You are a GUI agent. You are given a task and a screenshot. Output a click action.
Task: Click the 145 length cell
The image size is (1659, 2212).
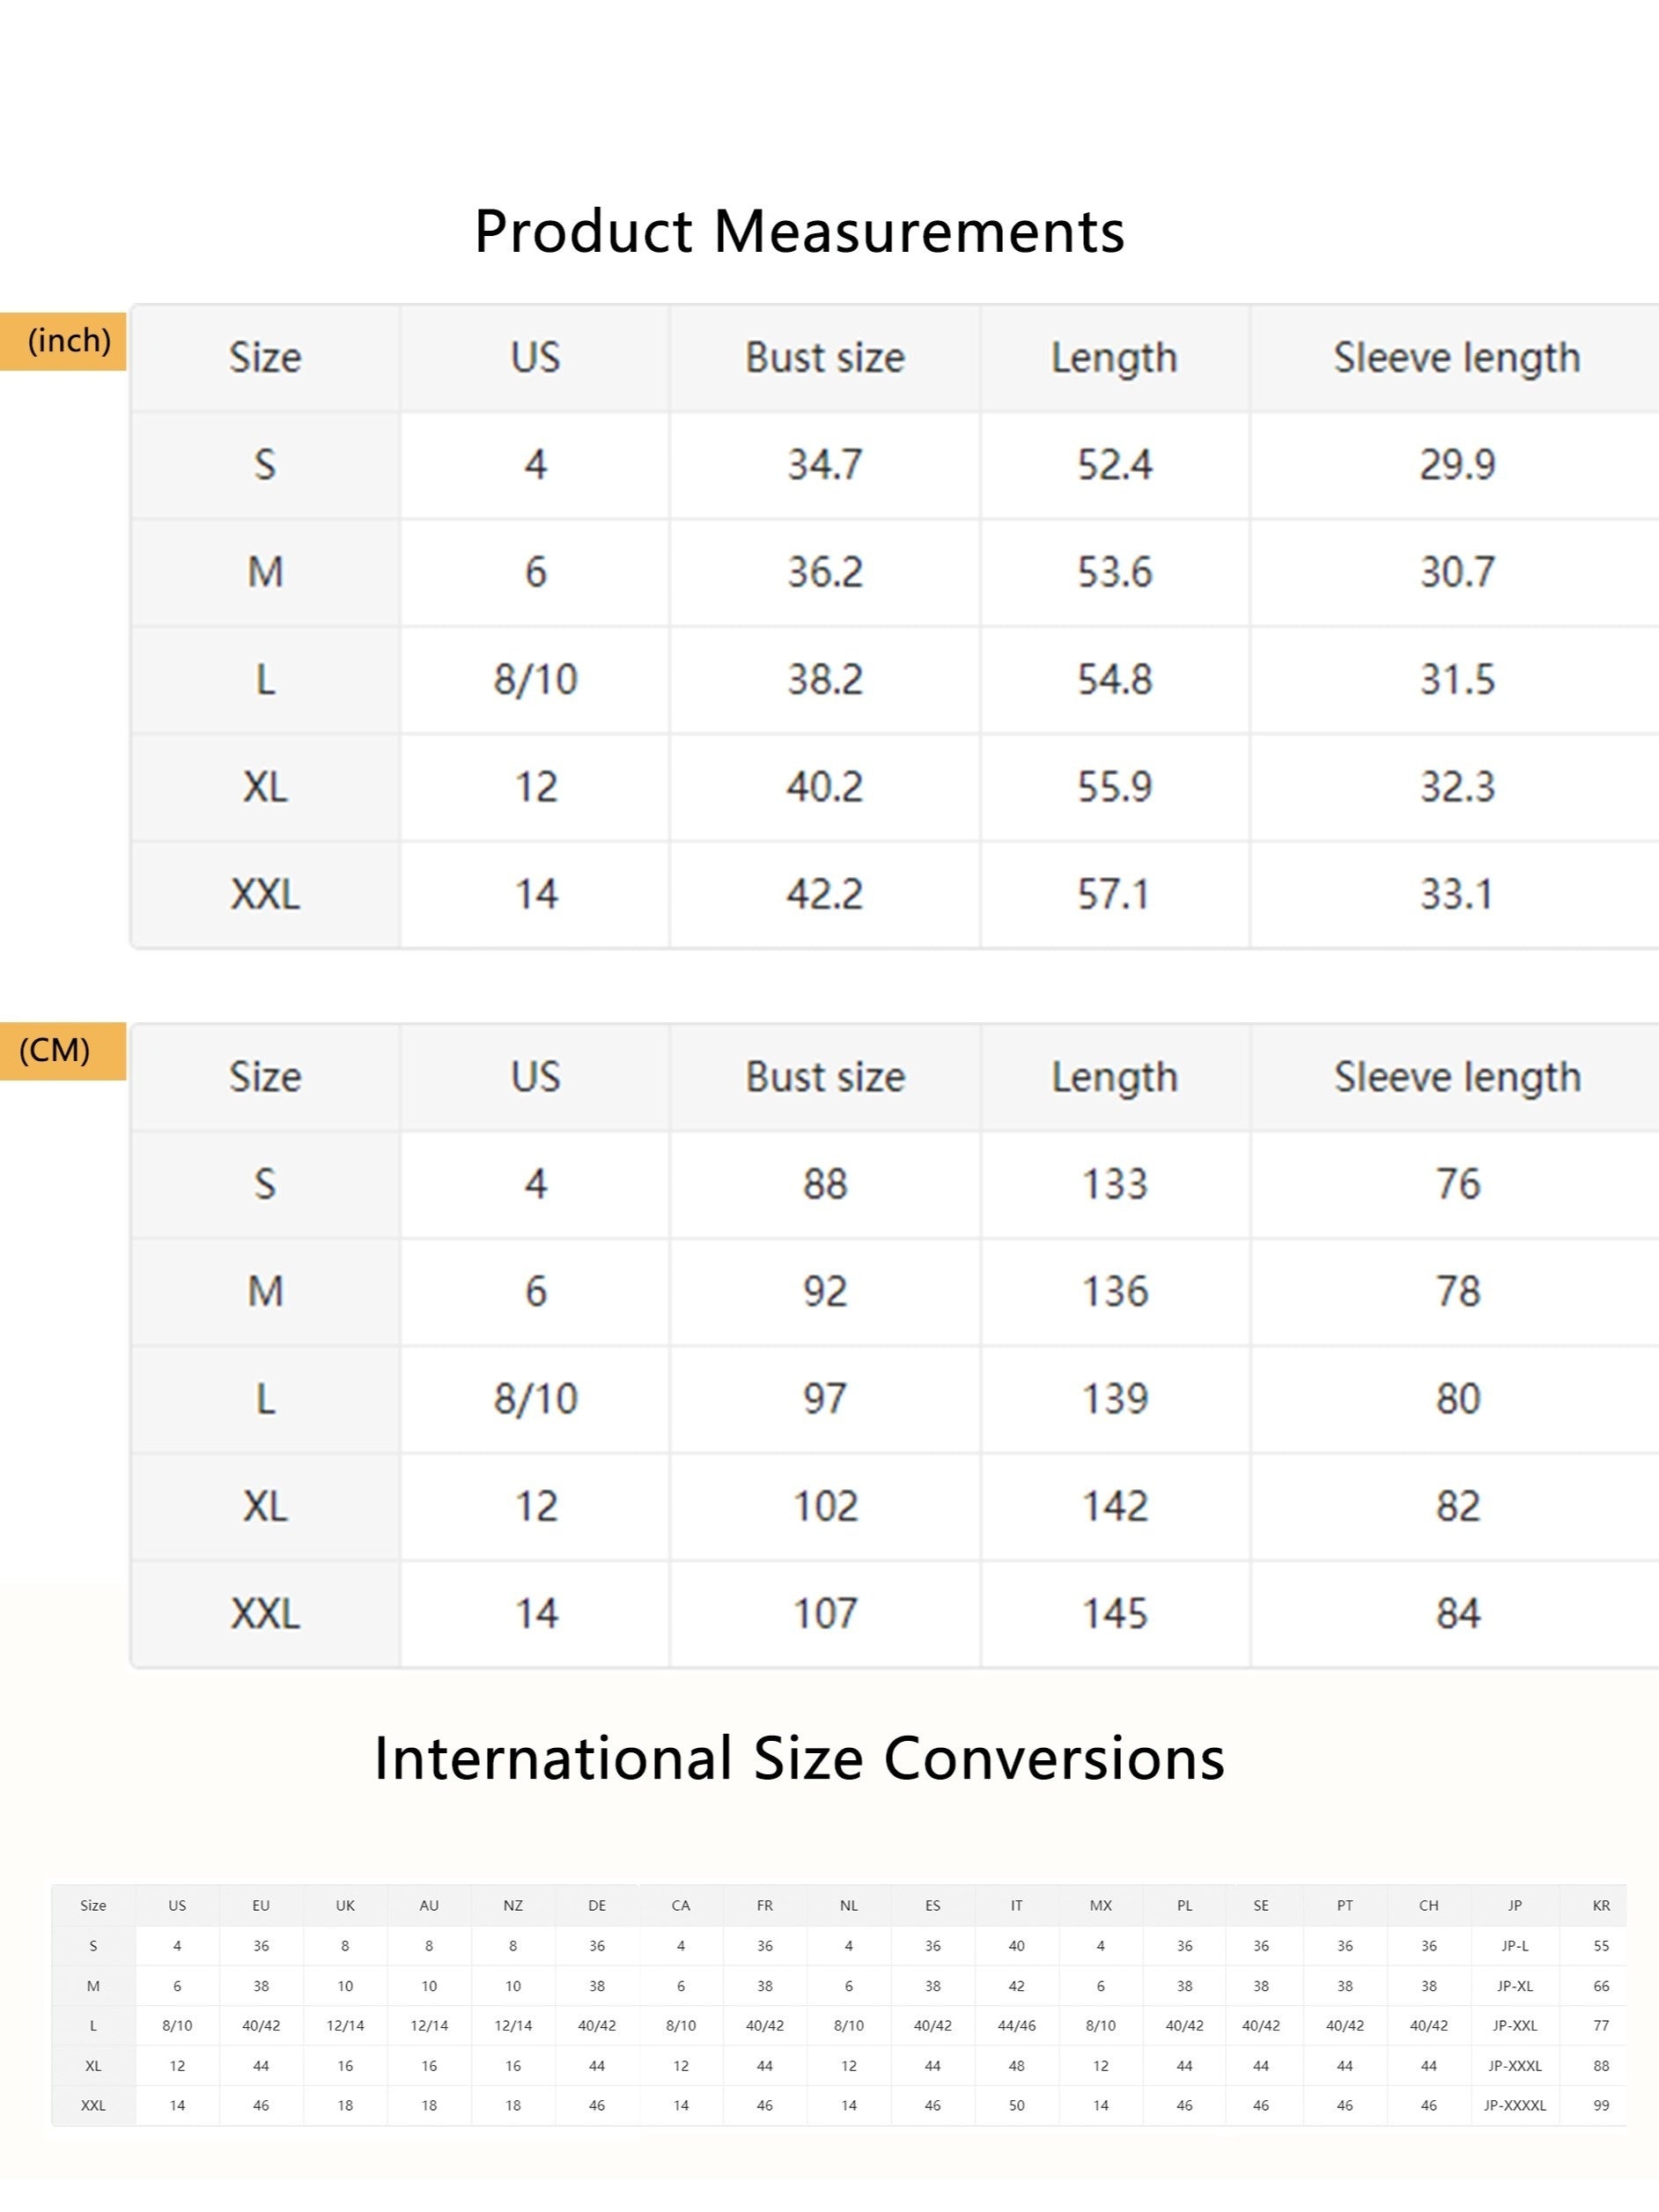pyautogui.click(x=1115, y=1614)
